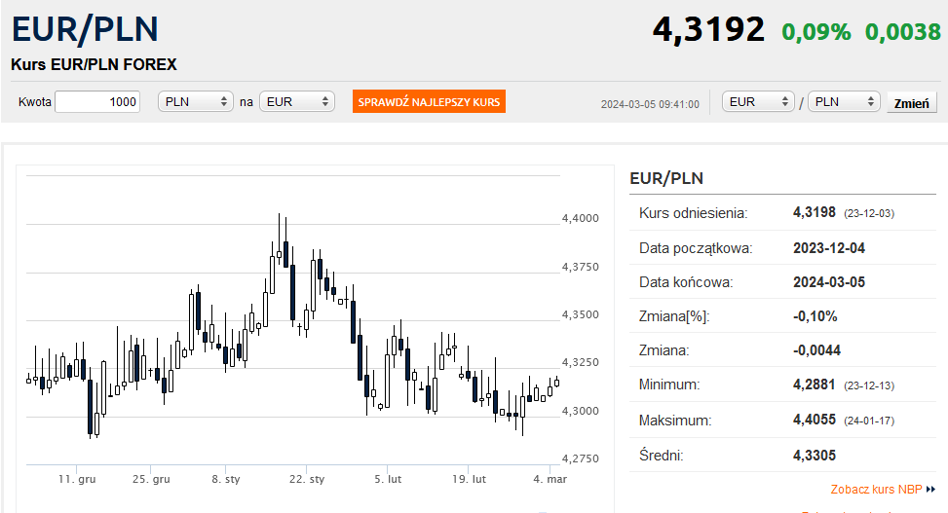Click the 4,4000 price level axis label

tap(580, 218)
